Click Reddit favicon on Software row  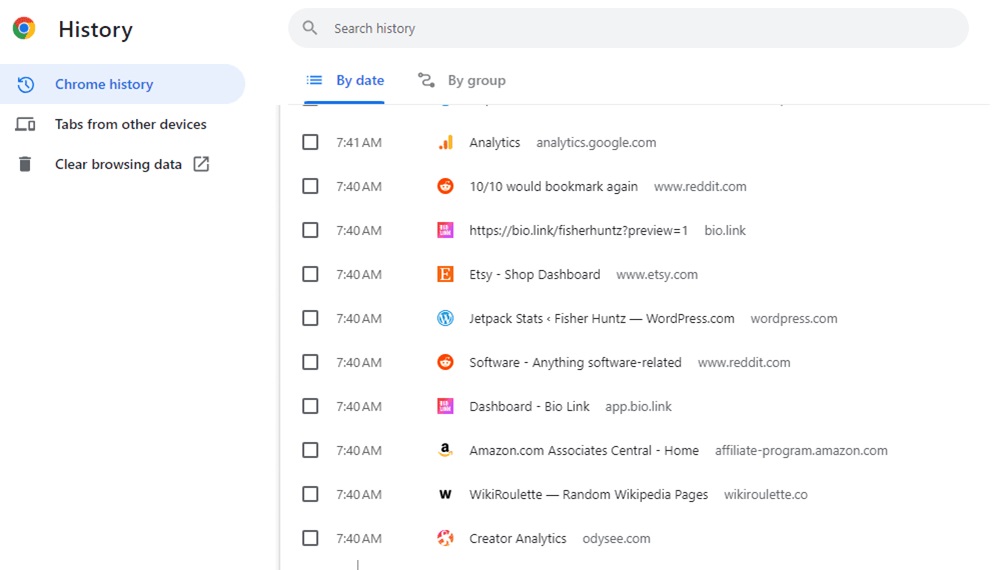[445, 363]
